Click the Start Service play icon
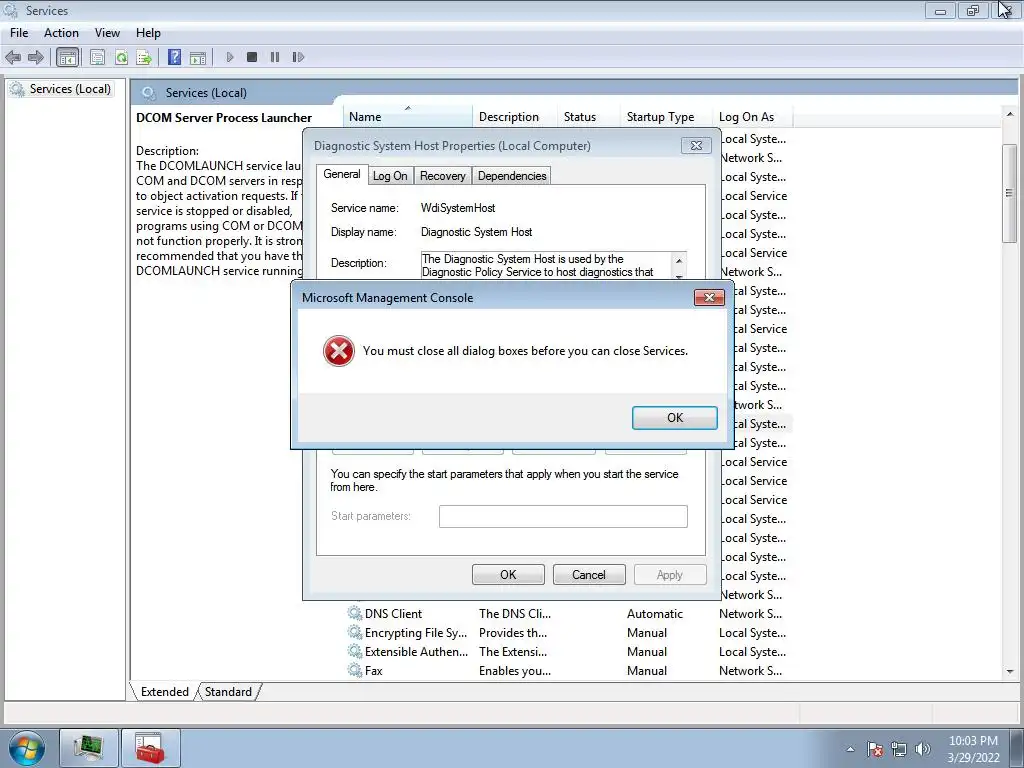The image size is (1024, 768). [230, 57]
